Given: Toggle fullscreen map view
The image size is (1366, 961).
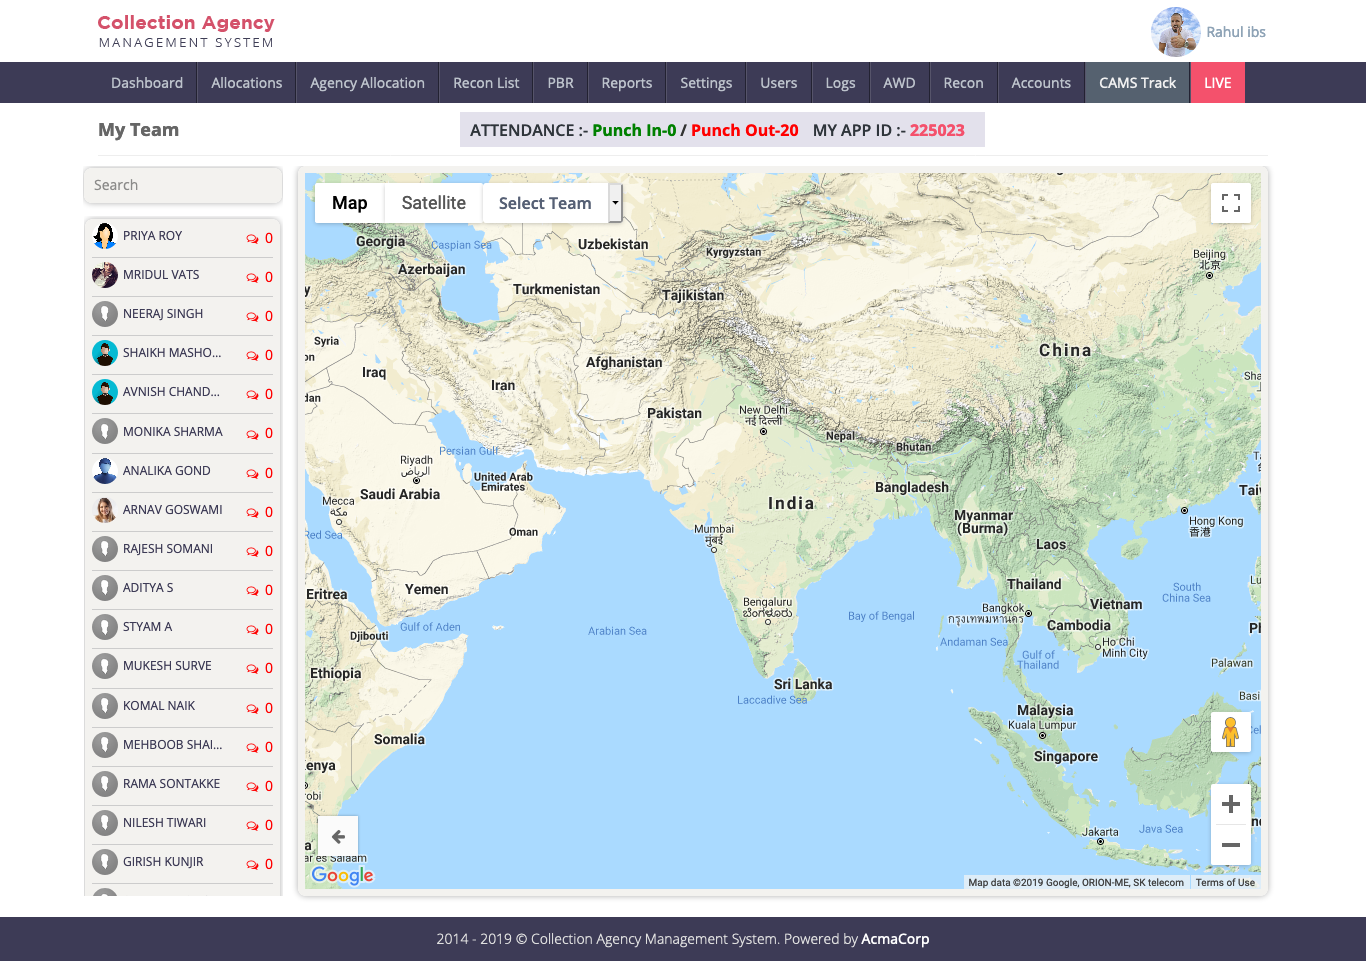Looking at the screenshot, I should tap(1230, 203).
